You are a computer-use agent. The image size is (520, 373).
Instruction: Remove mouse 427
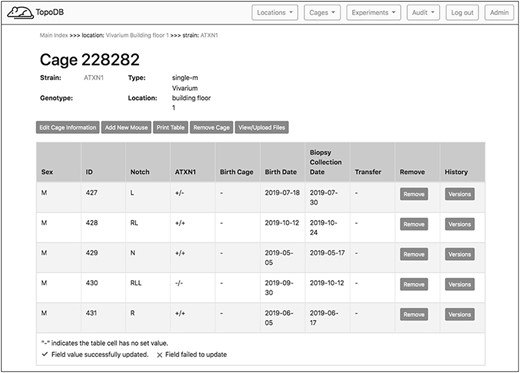click(414, 194)
